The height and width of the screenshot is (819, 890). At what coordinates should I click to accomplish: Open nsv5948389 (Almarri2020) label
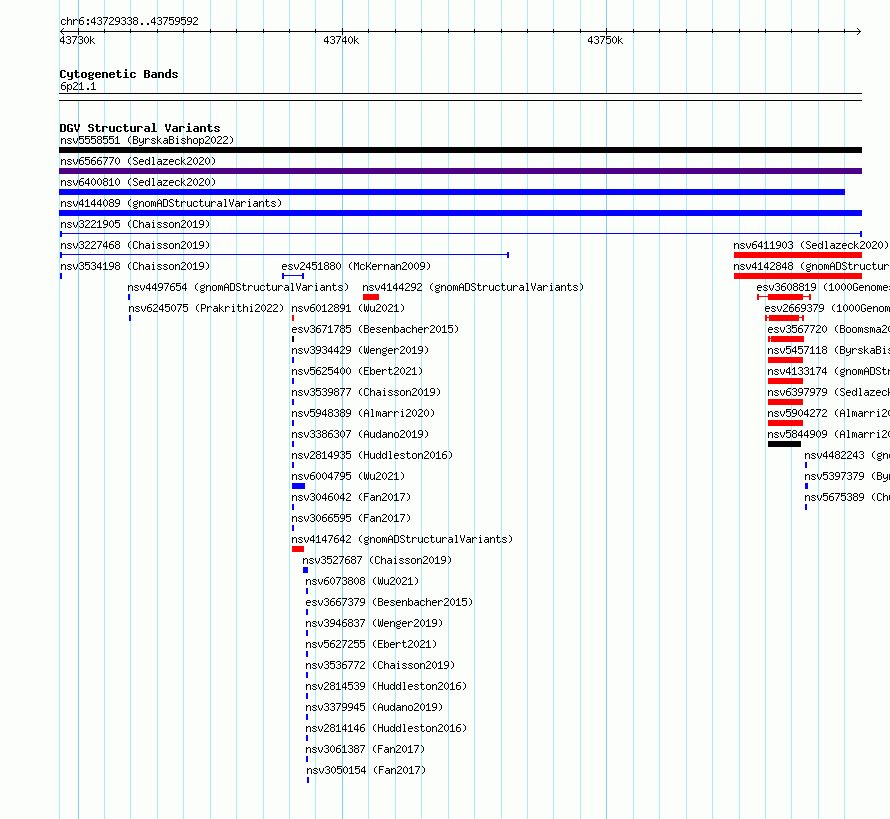coord(363,413)
